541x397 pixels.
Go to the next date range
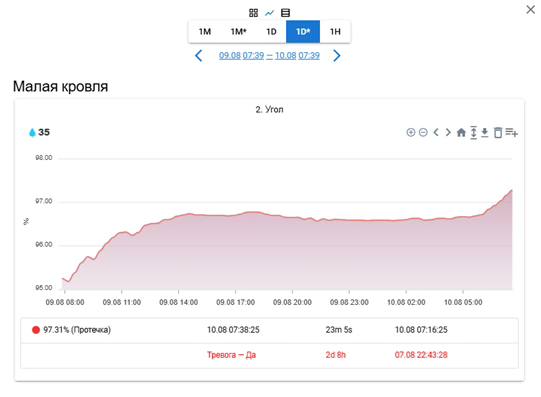tap(337, 56)
